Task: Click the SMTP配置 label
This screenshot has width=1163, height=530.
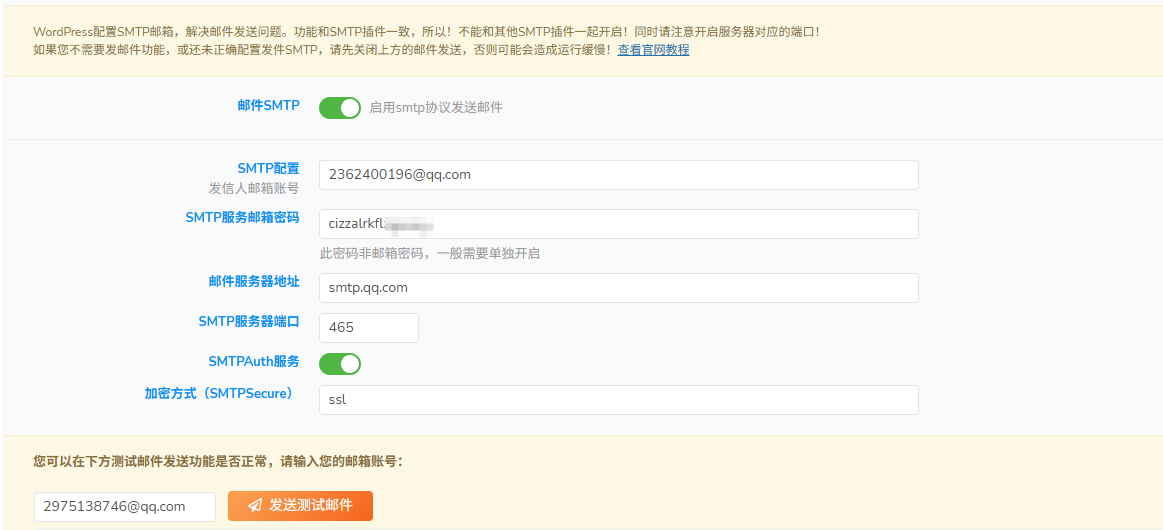Action: coord(268,168)
